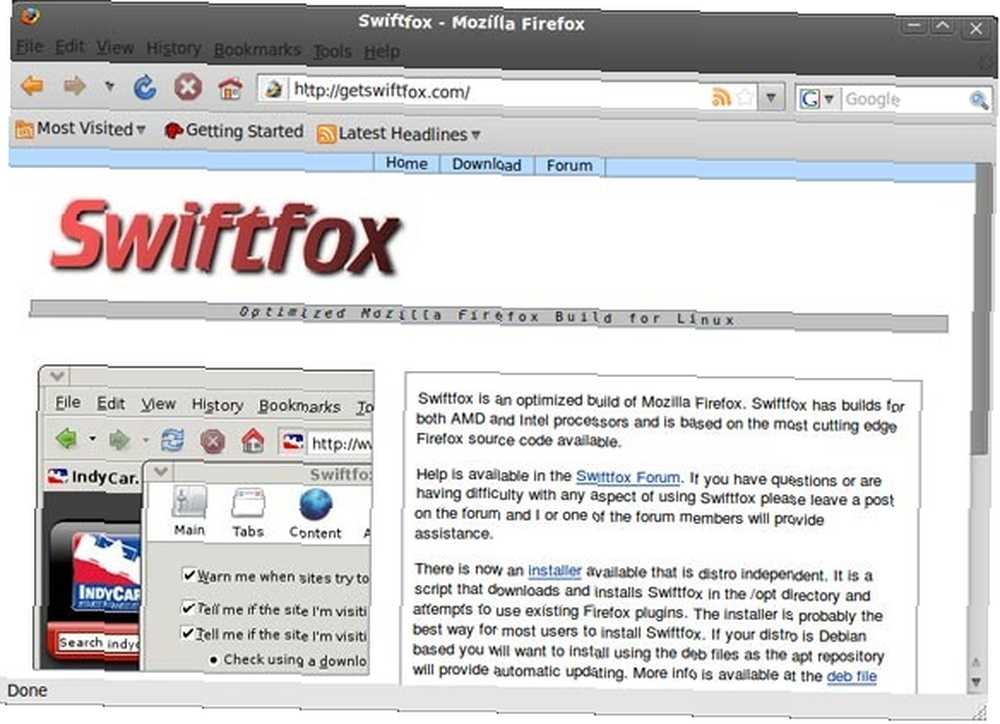Click the vertical scrollbar thumb
Viewport: 1000px width, 724px height.
[x=983, y=311]
